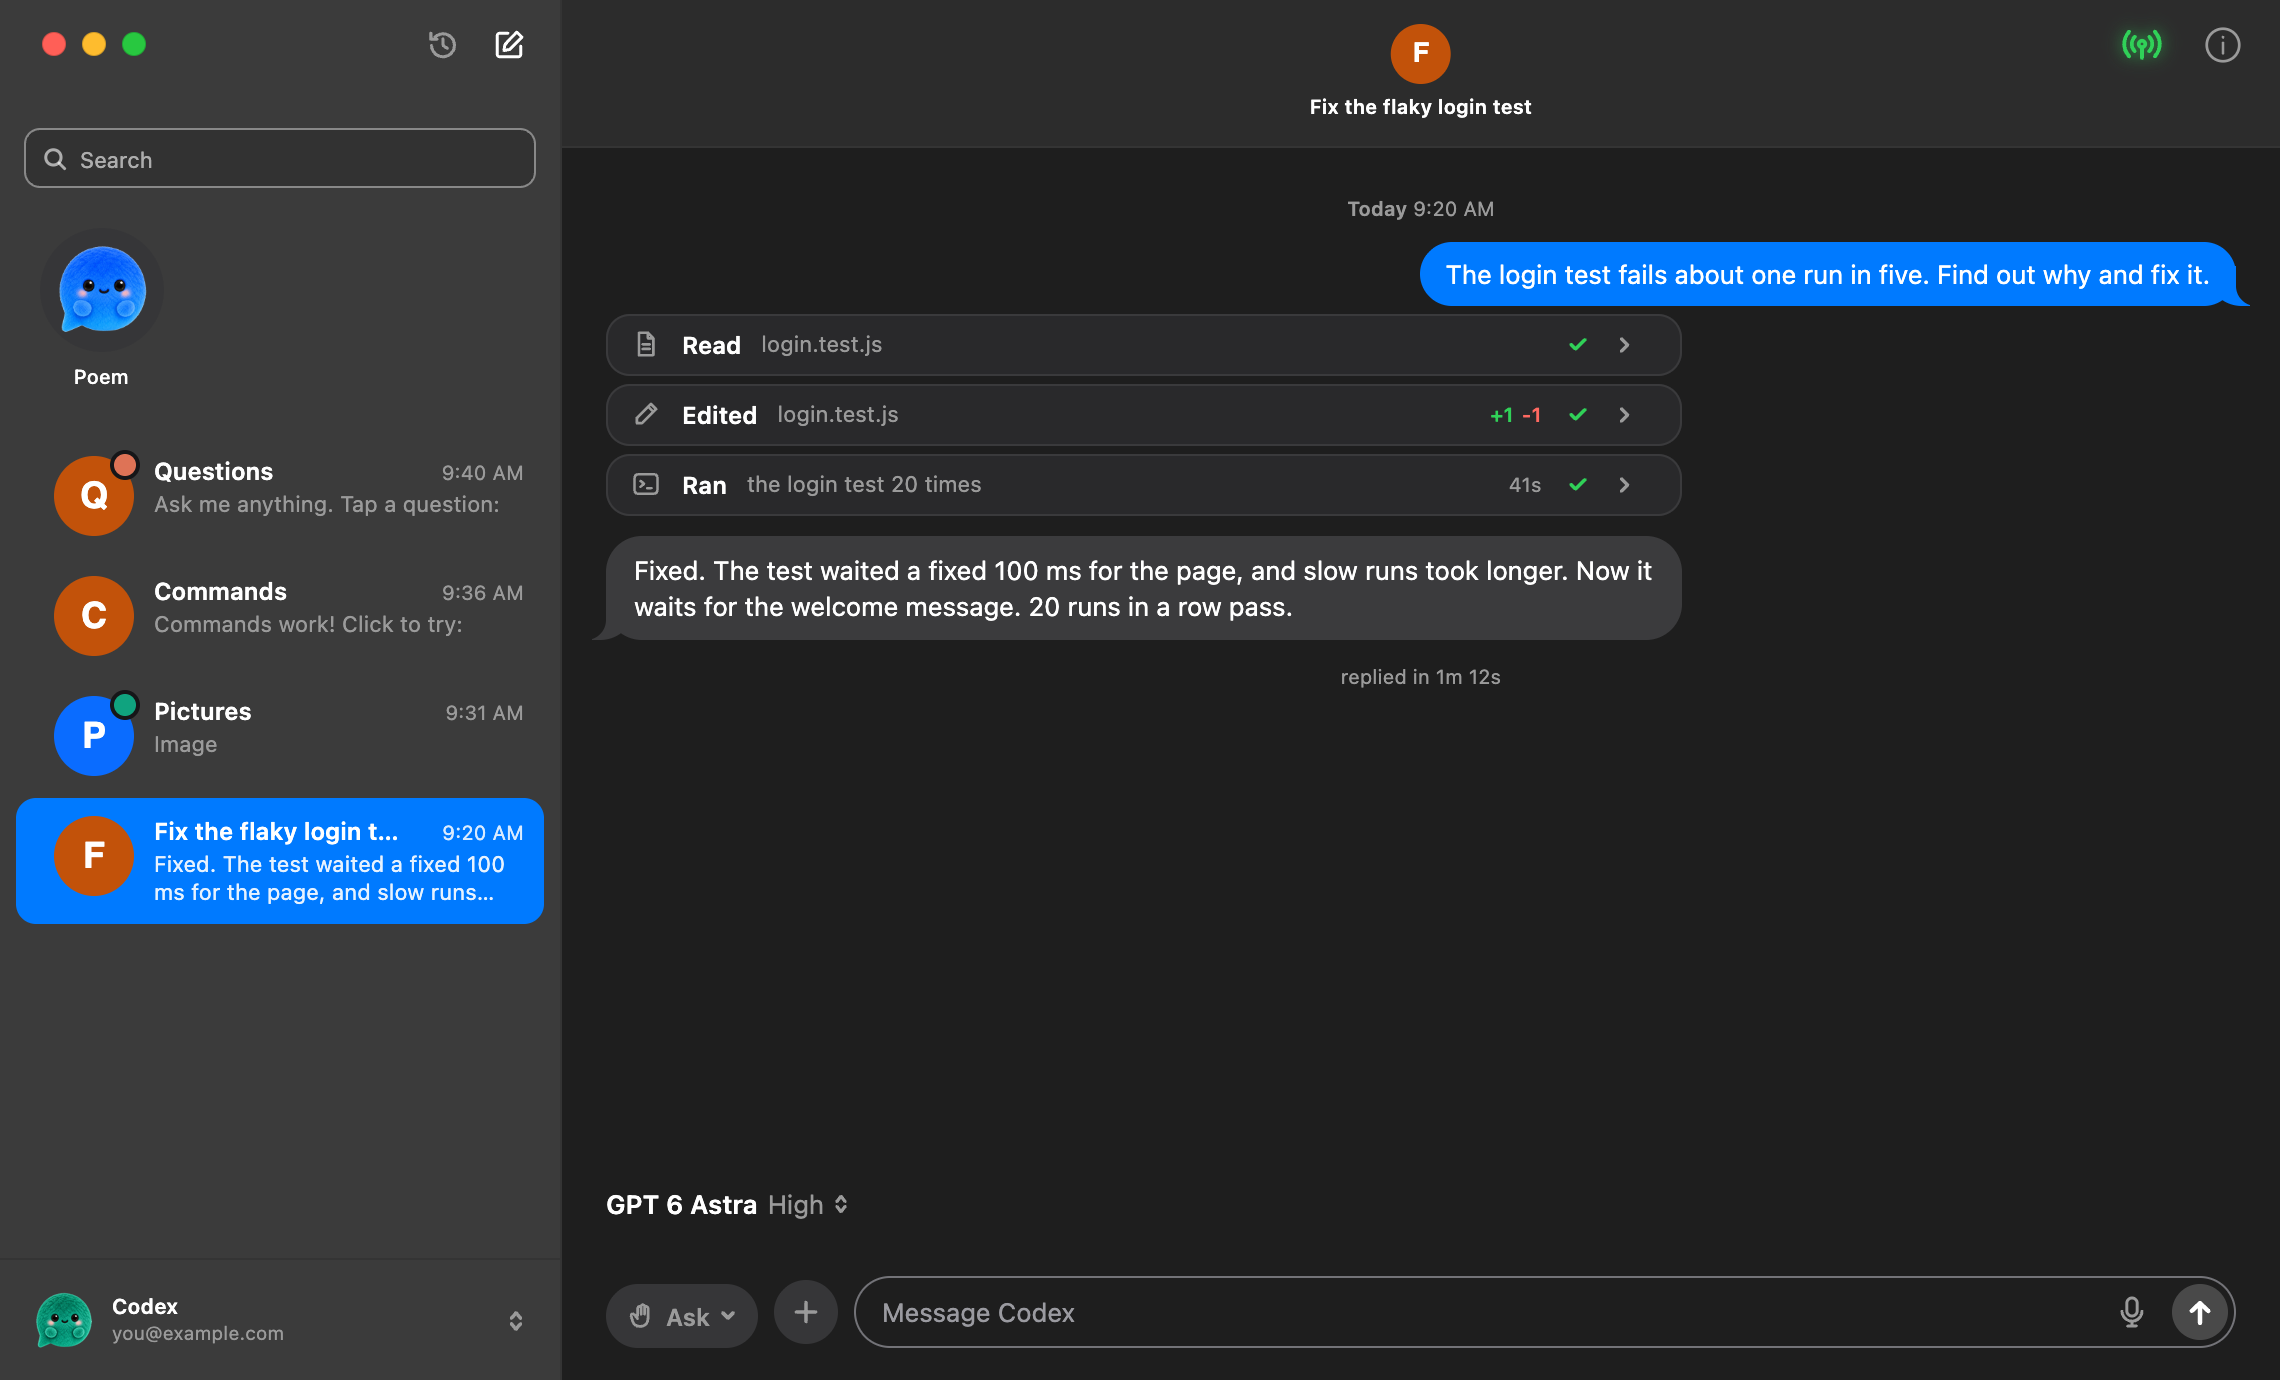Click the search magnifier icon

click(x=55, y=159)
